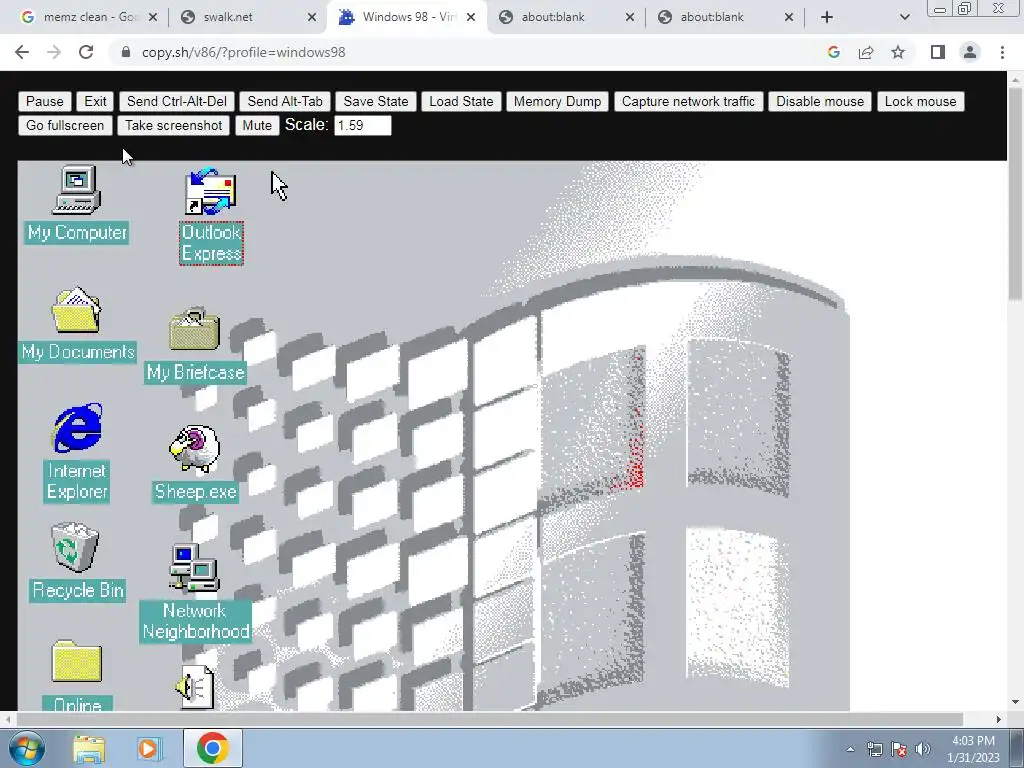Reload the page
1024x768 pixels.
pyautogui.click(x=86, y=52)
